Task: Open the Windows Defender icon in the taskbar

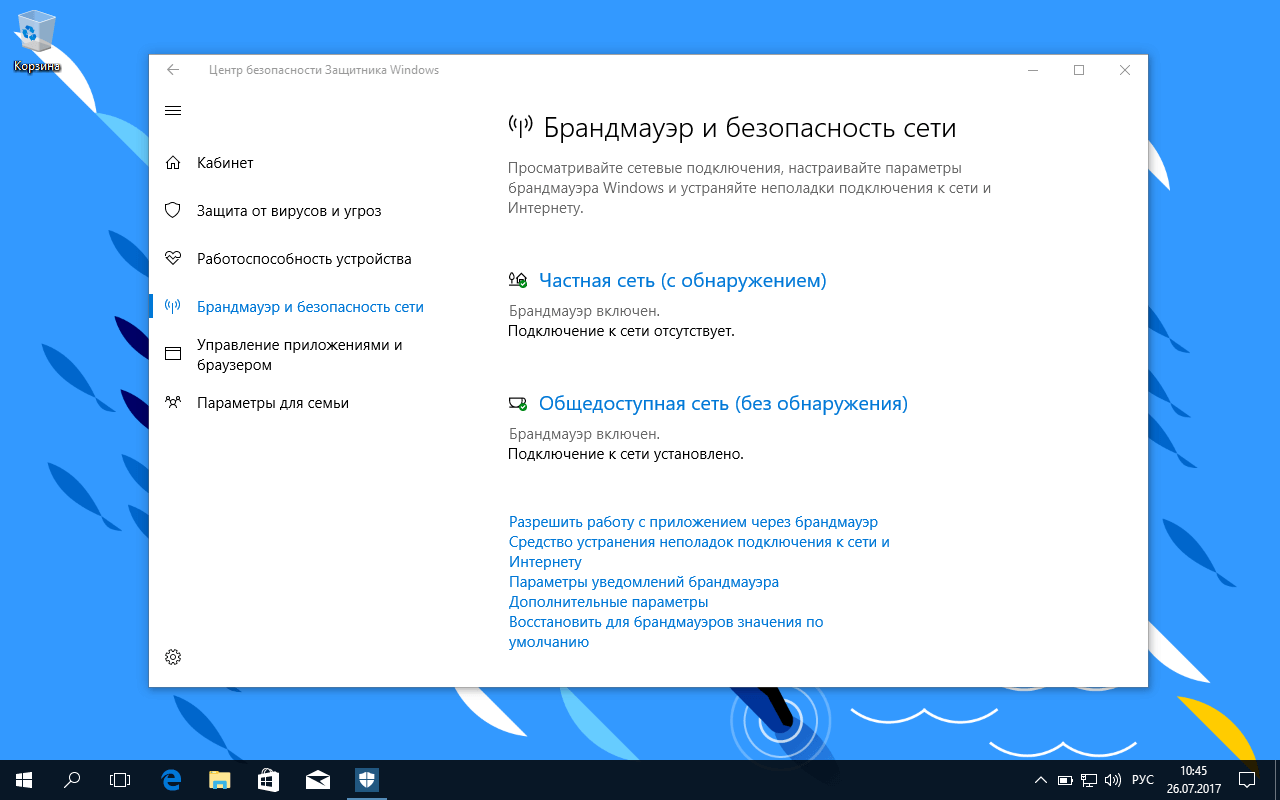Action: pyautogui.click(x=366, y=779)
